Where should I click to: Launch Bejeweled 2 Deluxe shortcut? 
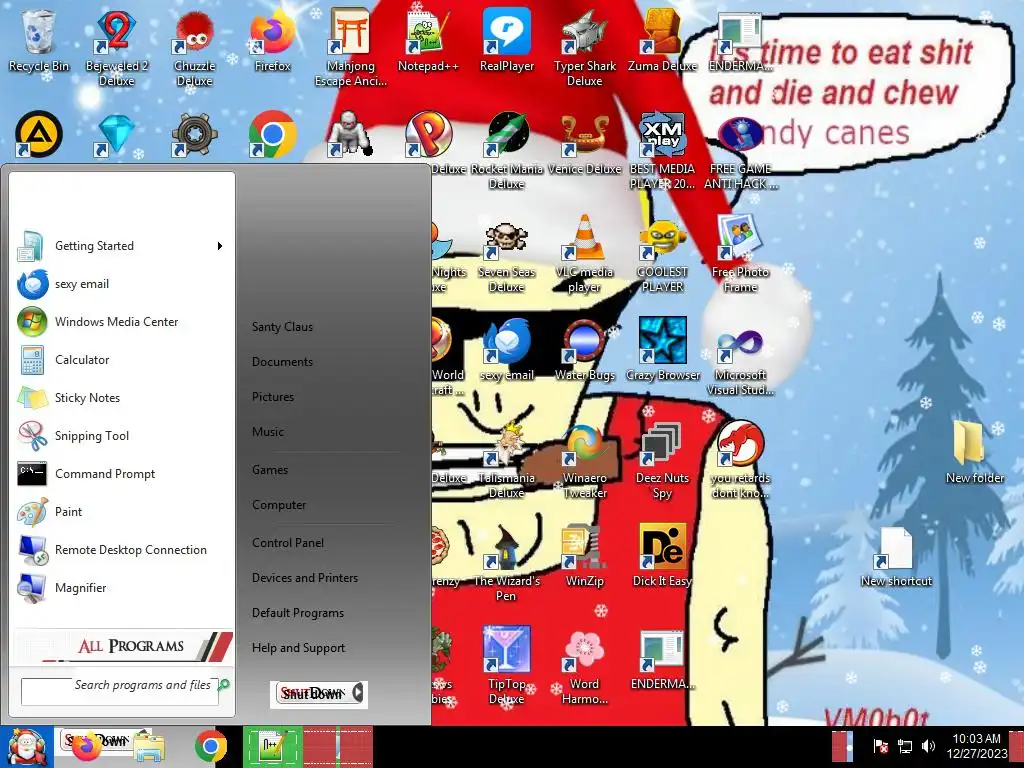point(116,47)
